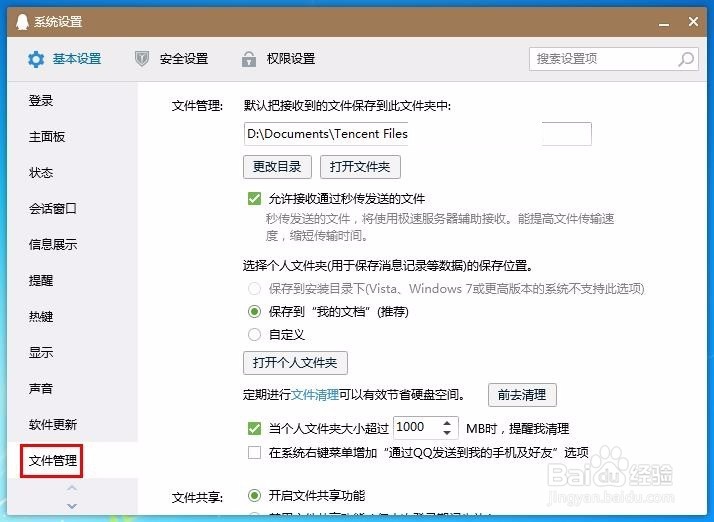Decrease MB value with down arrow

click(x=447, y=432)
